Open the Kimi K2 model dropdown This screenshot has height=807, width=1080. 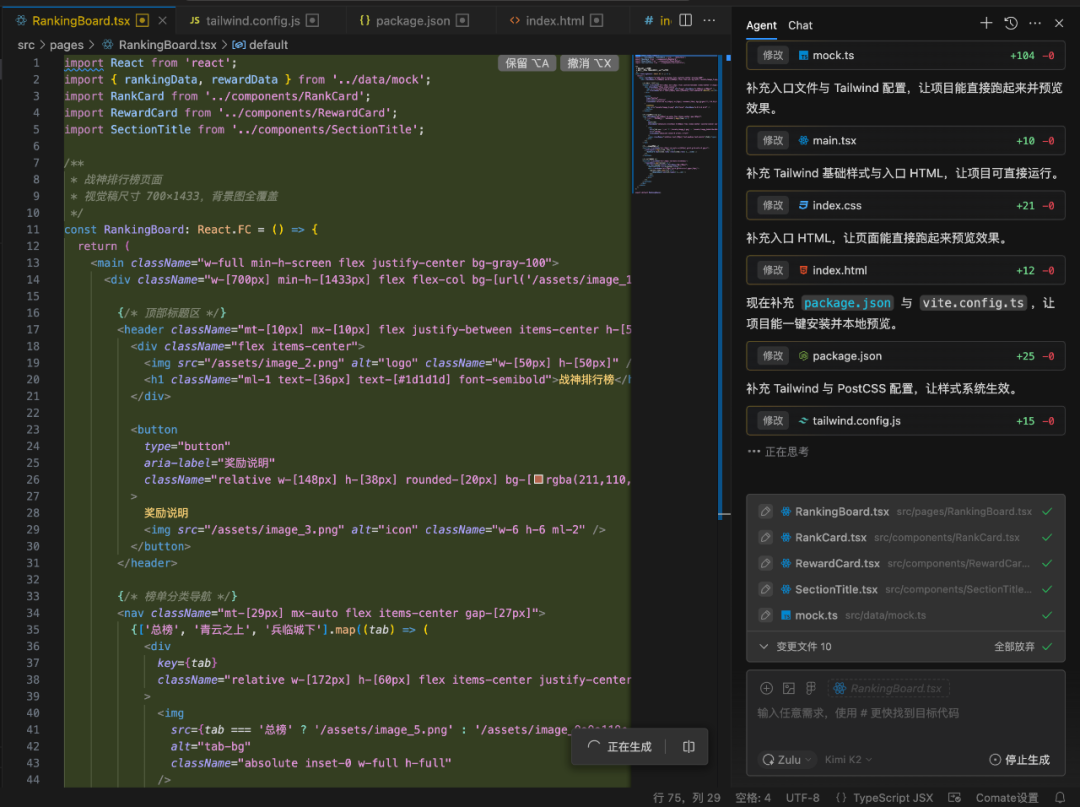[x=849, y=759]
